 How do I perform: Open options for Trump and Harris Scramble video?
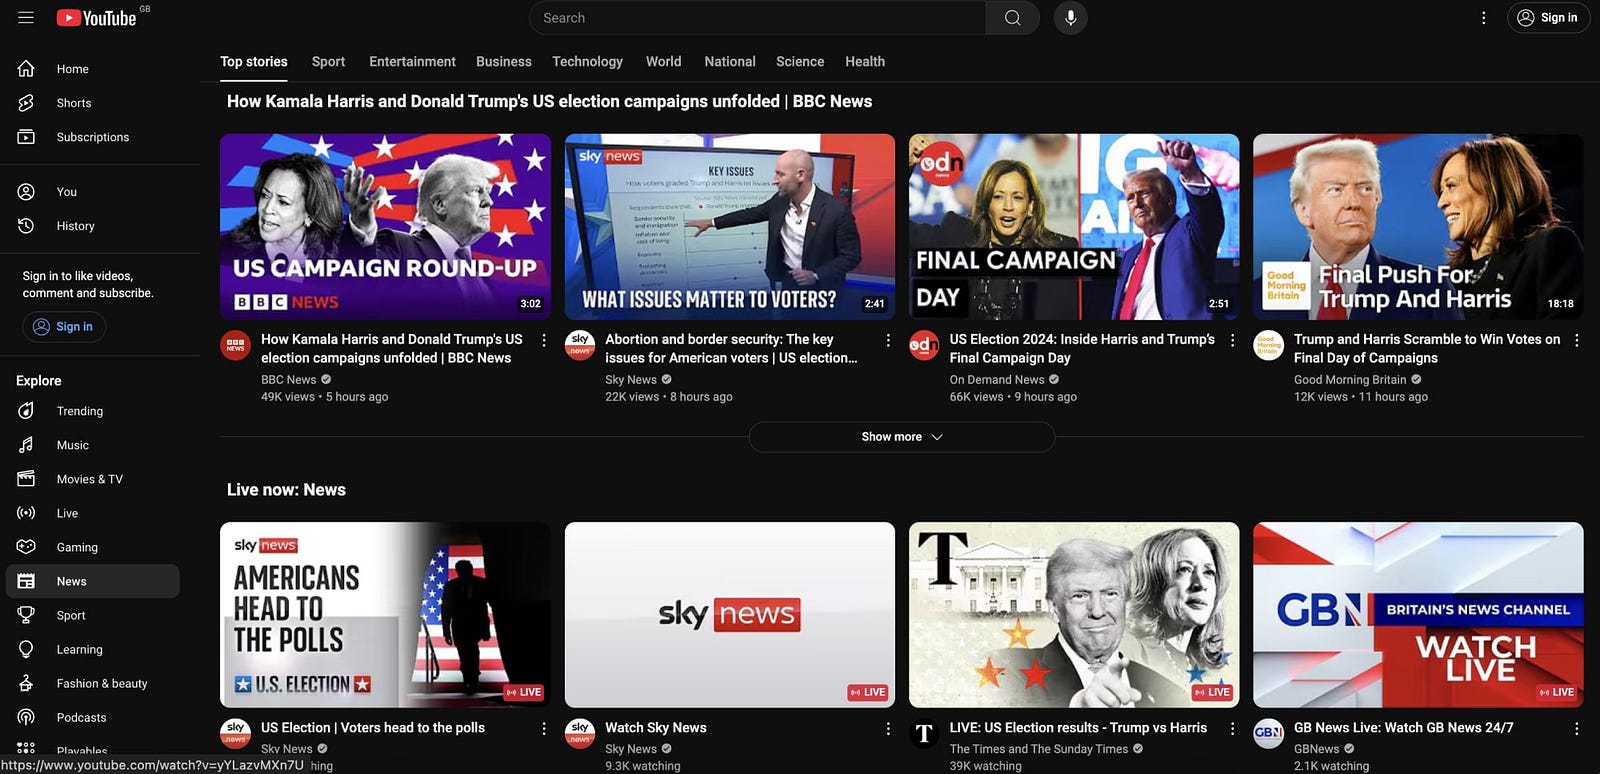click(x=1577, y=341)
